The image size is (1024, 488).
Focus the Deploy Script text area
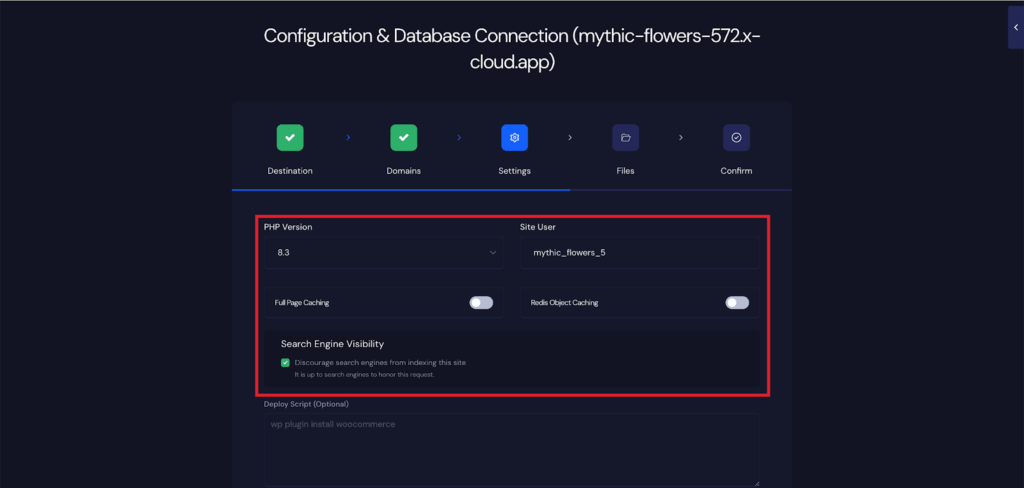[x=510, y=448]
